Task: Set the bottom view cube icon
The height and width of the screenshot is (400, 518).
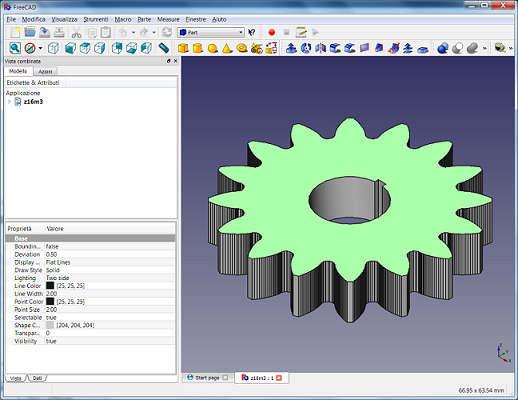Action: pyautogui.click(x=131, y=48)
